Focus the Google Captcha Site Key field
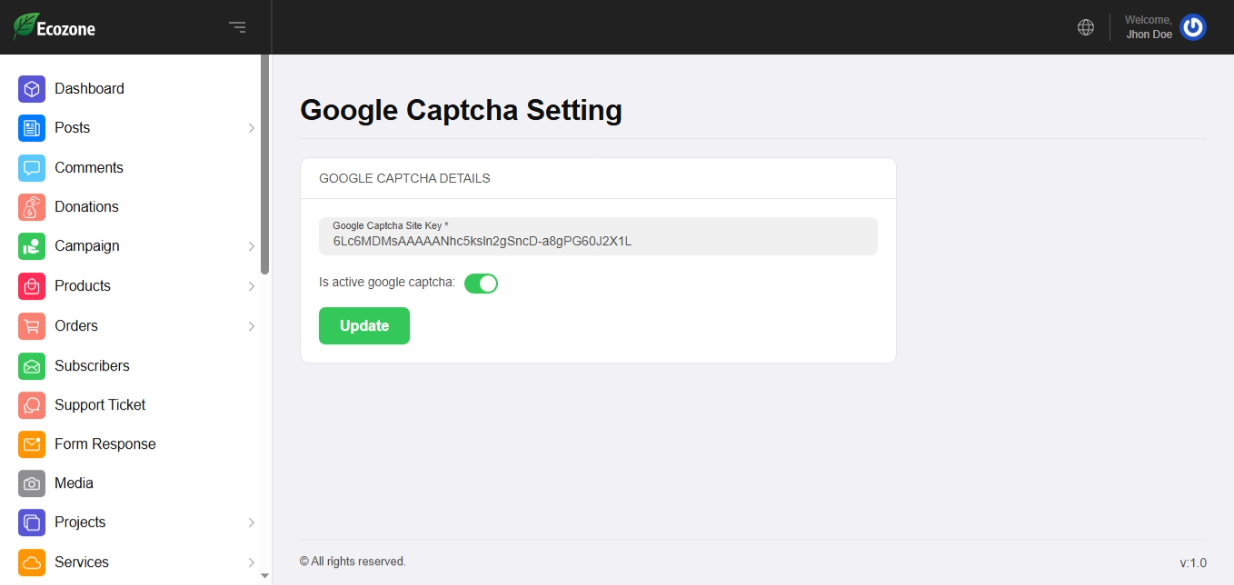The height and width of the screenshot is (585, 1234). (598, 241)
